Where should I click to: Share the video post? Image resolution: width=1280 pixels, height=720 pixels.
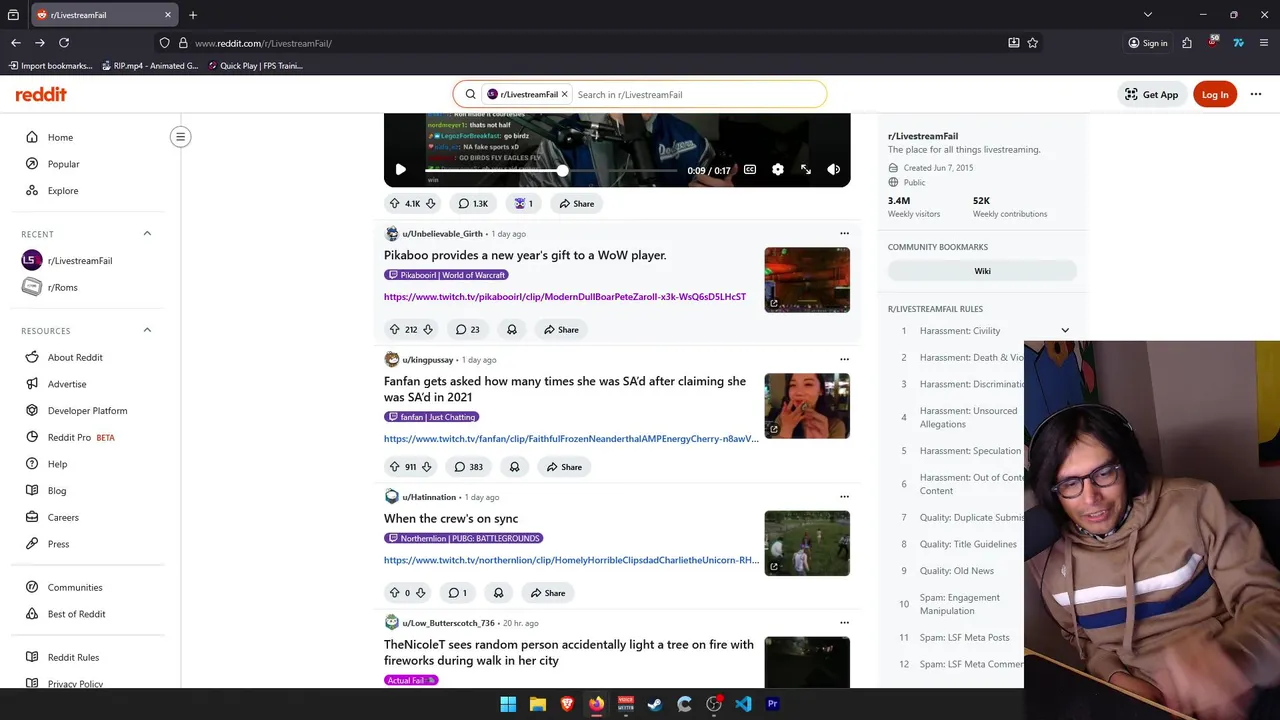[576, 204]
